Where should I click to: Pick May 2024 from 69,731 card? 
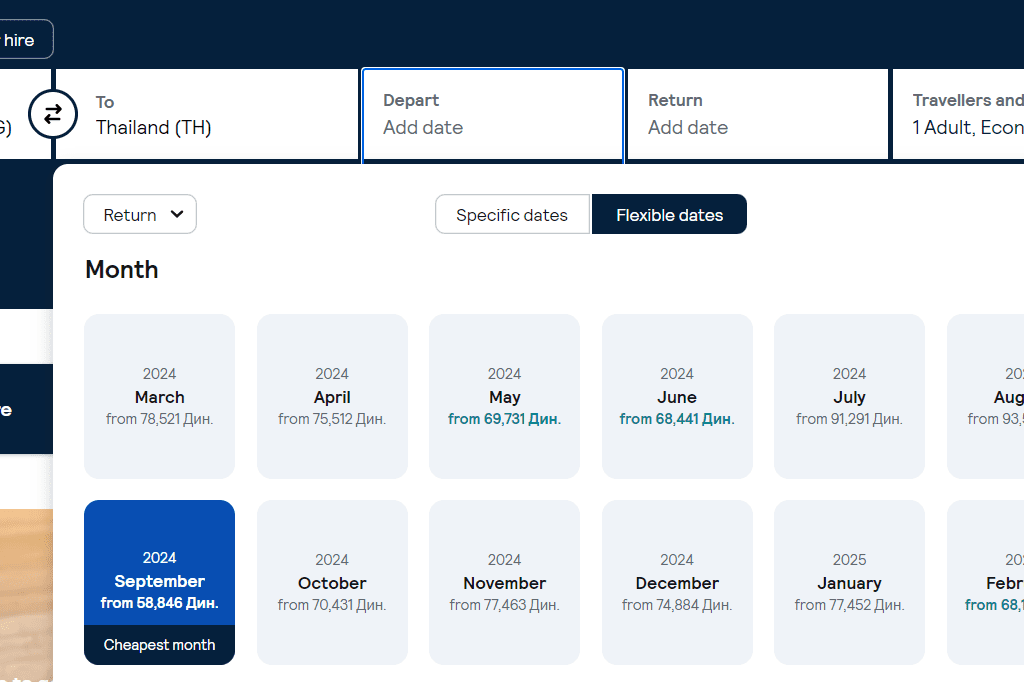coord(504,397)
